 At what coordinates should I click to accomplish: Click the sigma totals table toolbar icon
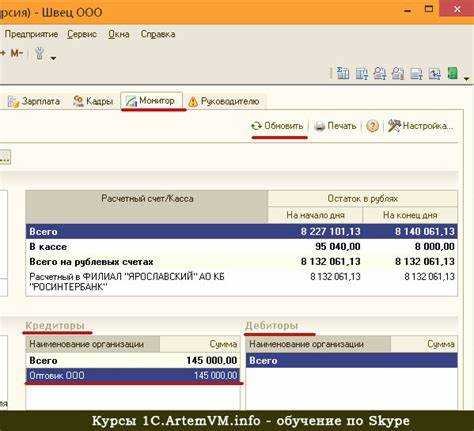[x=343, y=73]
